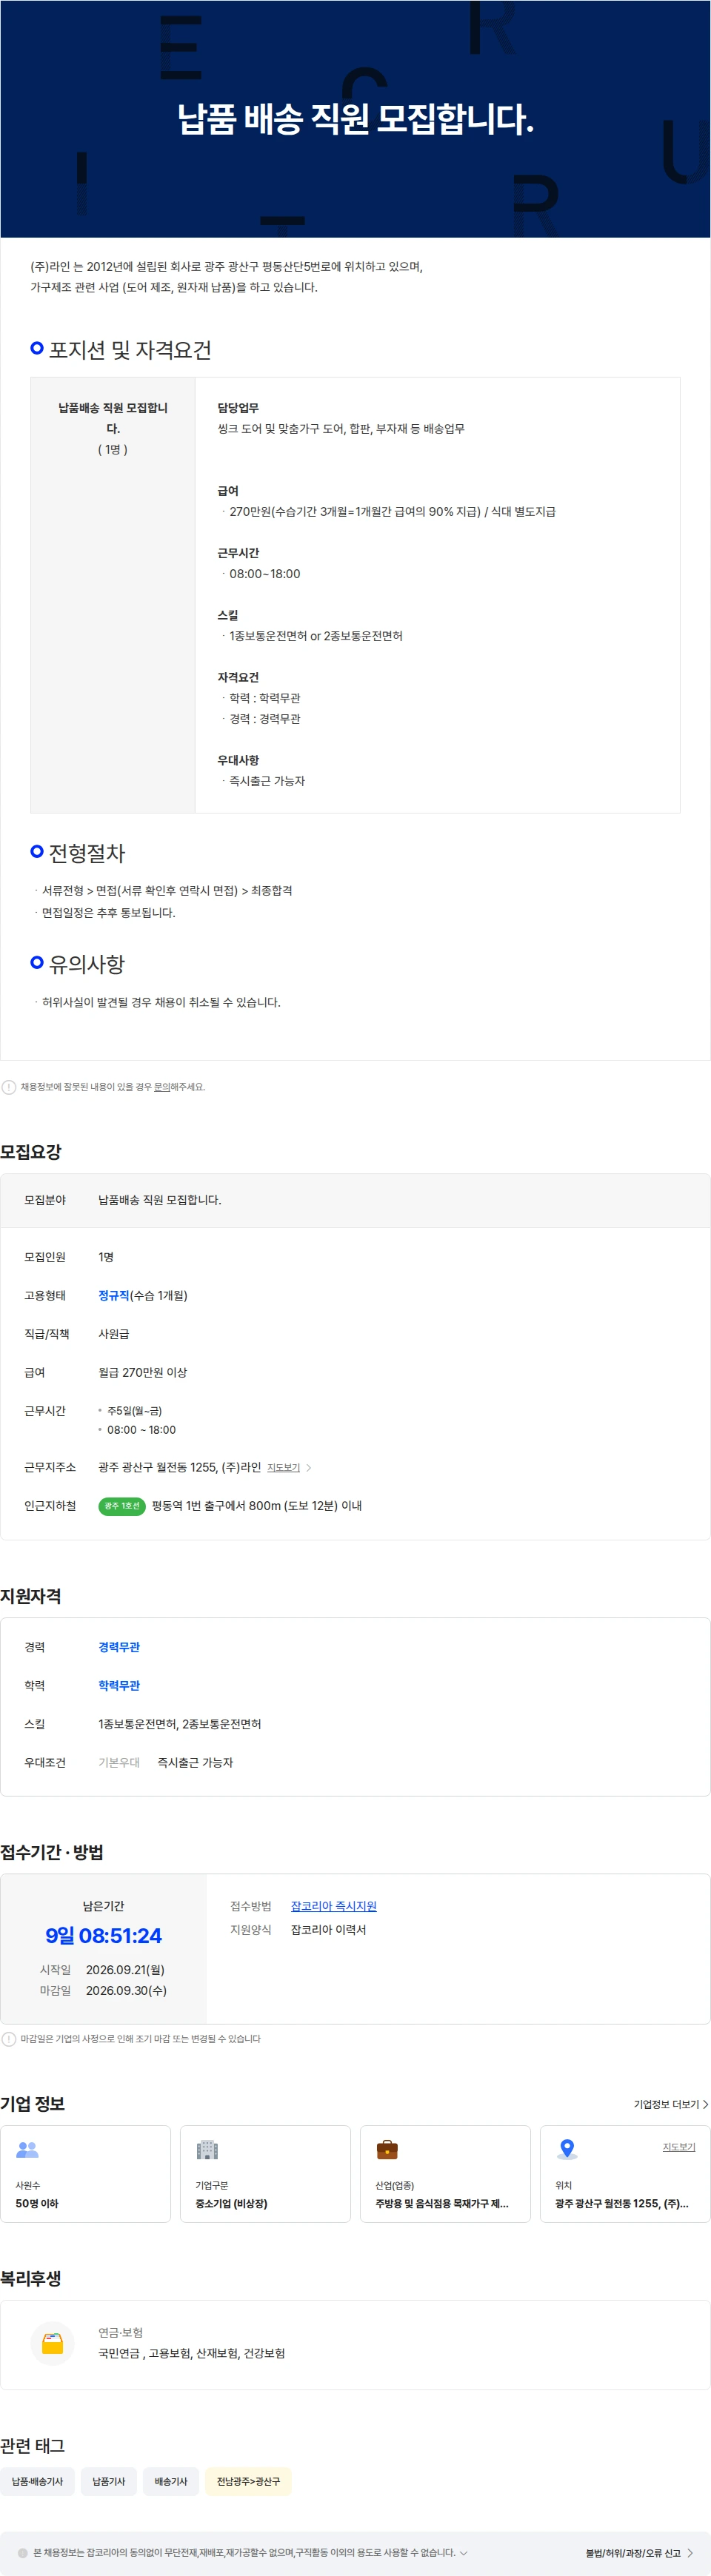
Task: Click the 정규직 employment type link
Action: pos(113,1295)
